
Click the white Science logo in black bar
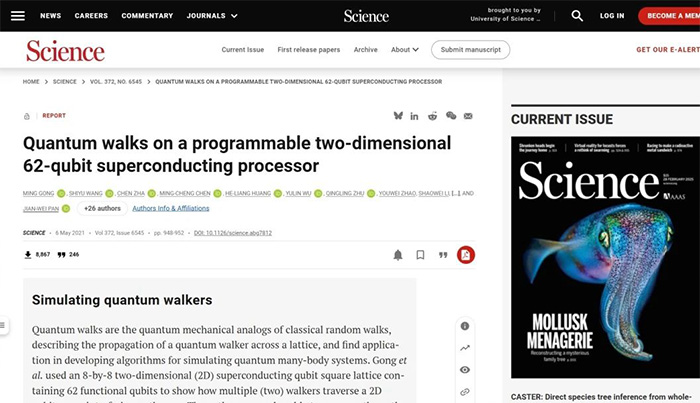[366, 16]
